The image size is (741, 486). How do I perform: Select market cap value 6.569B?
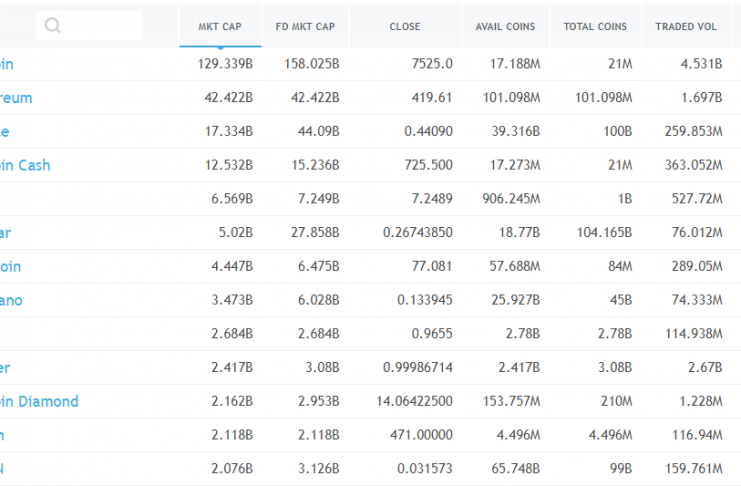point(232,199)
